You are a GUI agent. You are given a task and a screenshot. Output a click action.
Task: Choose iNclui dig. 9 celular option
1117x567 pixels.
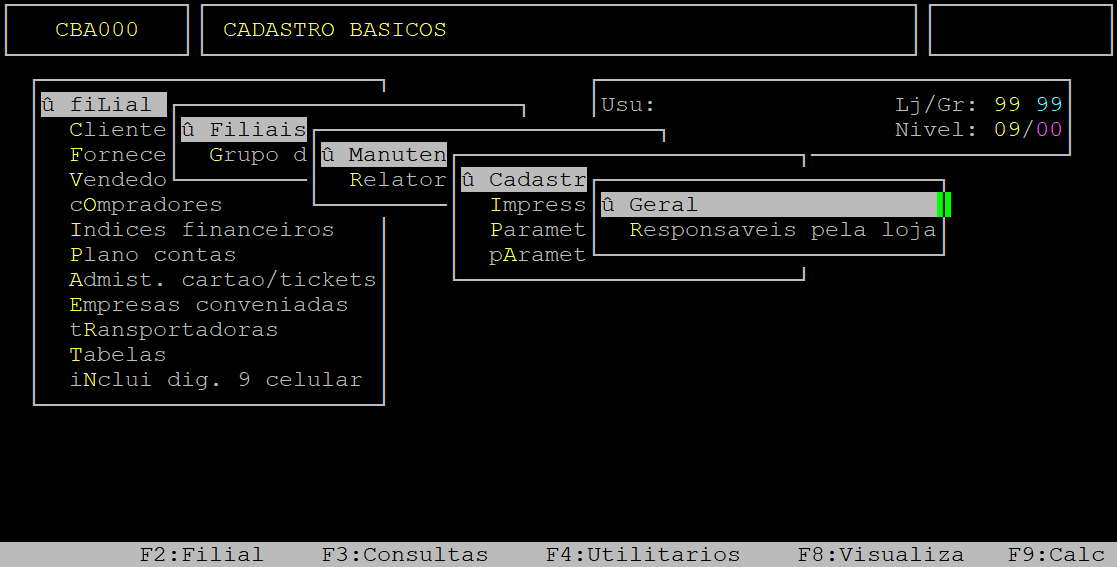coord(215,380)
